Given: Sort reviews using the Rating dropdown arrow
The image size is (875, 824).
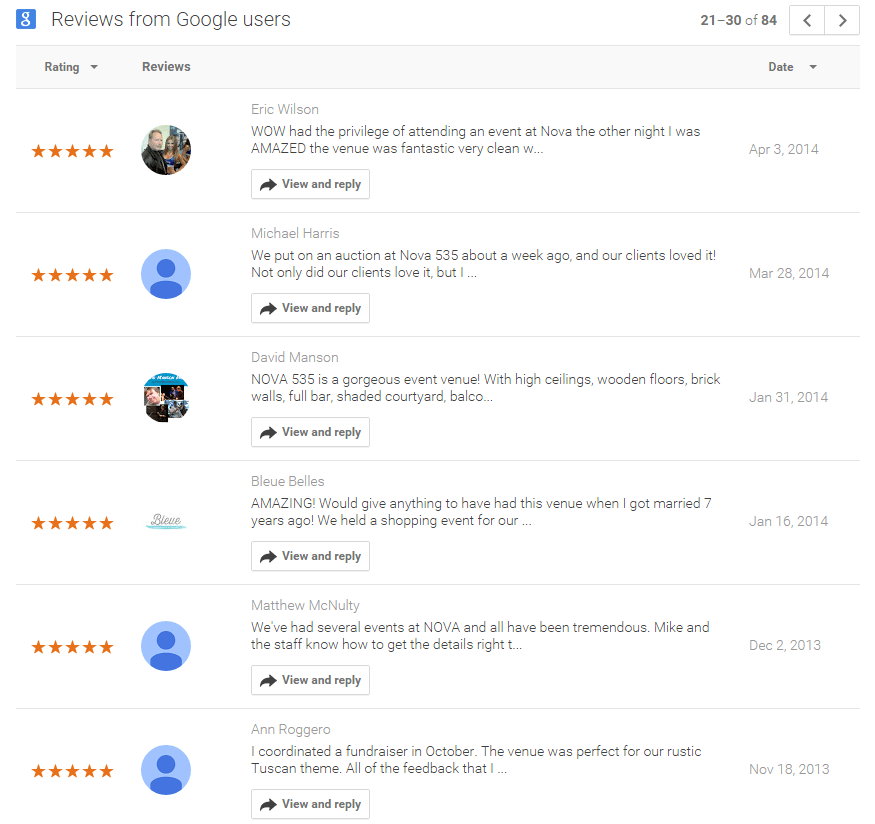Looking at the screenshot, I should tap(94, 67).
